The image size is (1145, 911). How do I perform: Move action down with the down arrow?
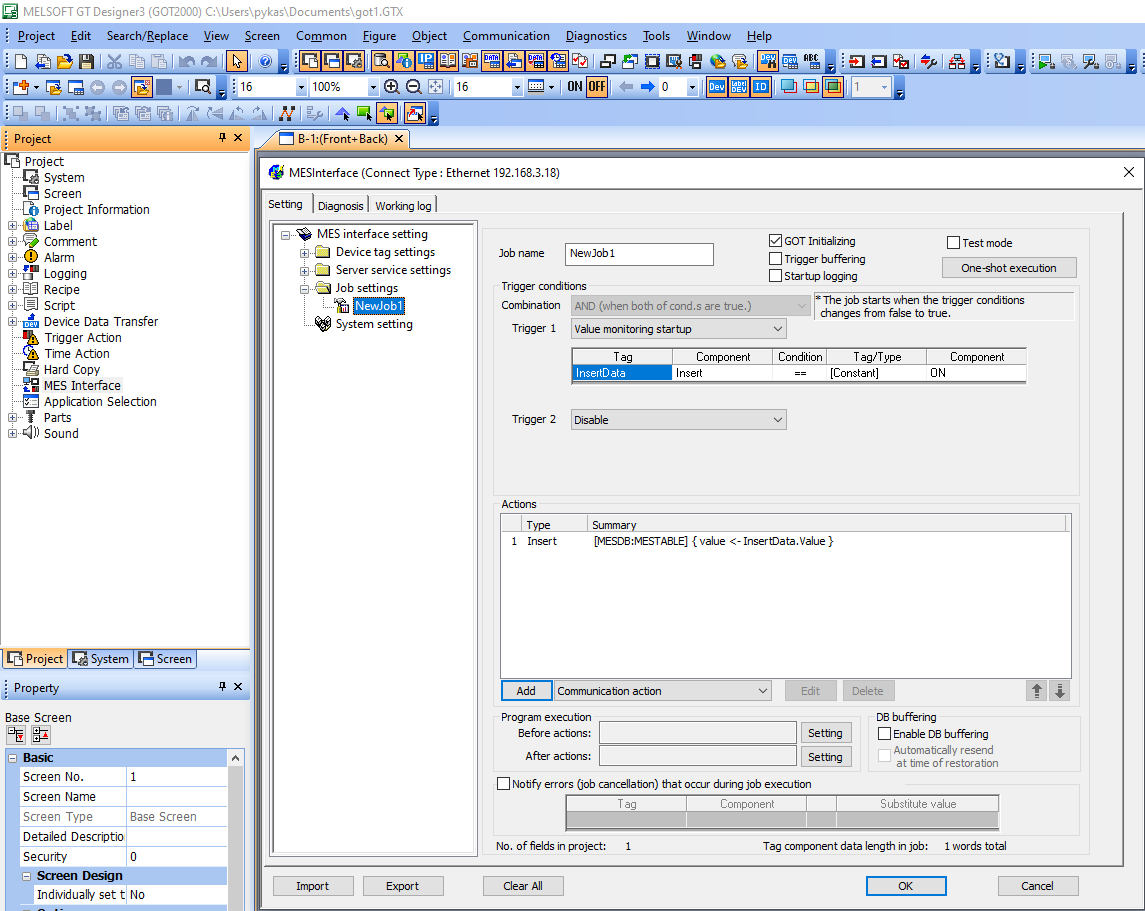point(1060,691)
